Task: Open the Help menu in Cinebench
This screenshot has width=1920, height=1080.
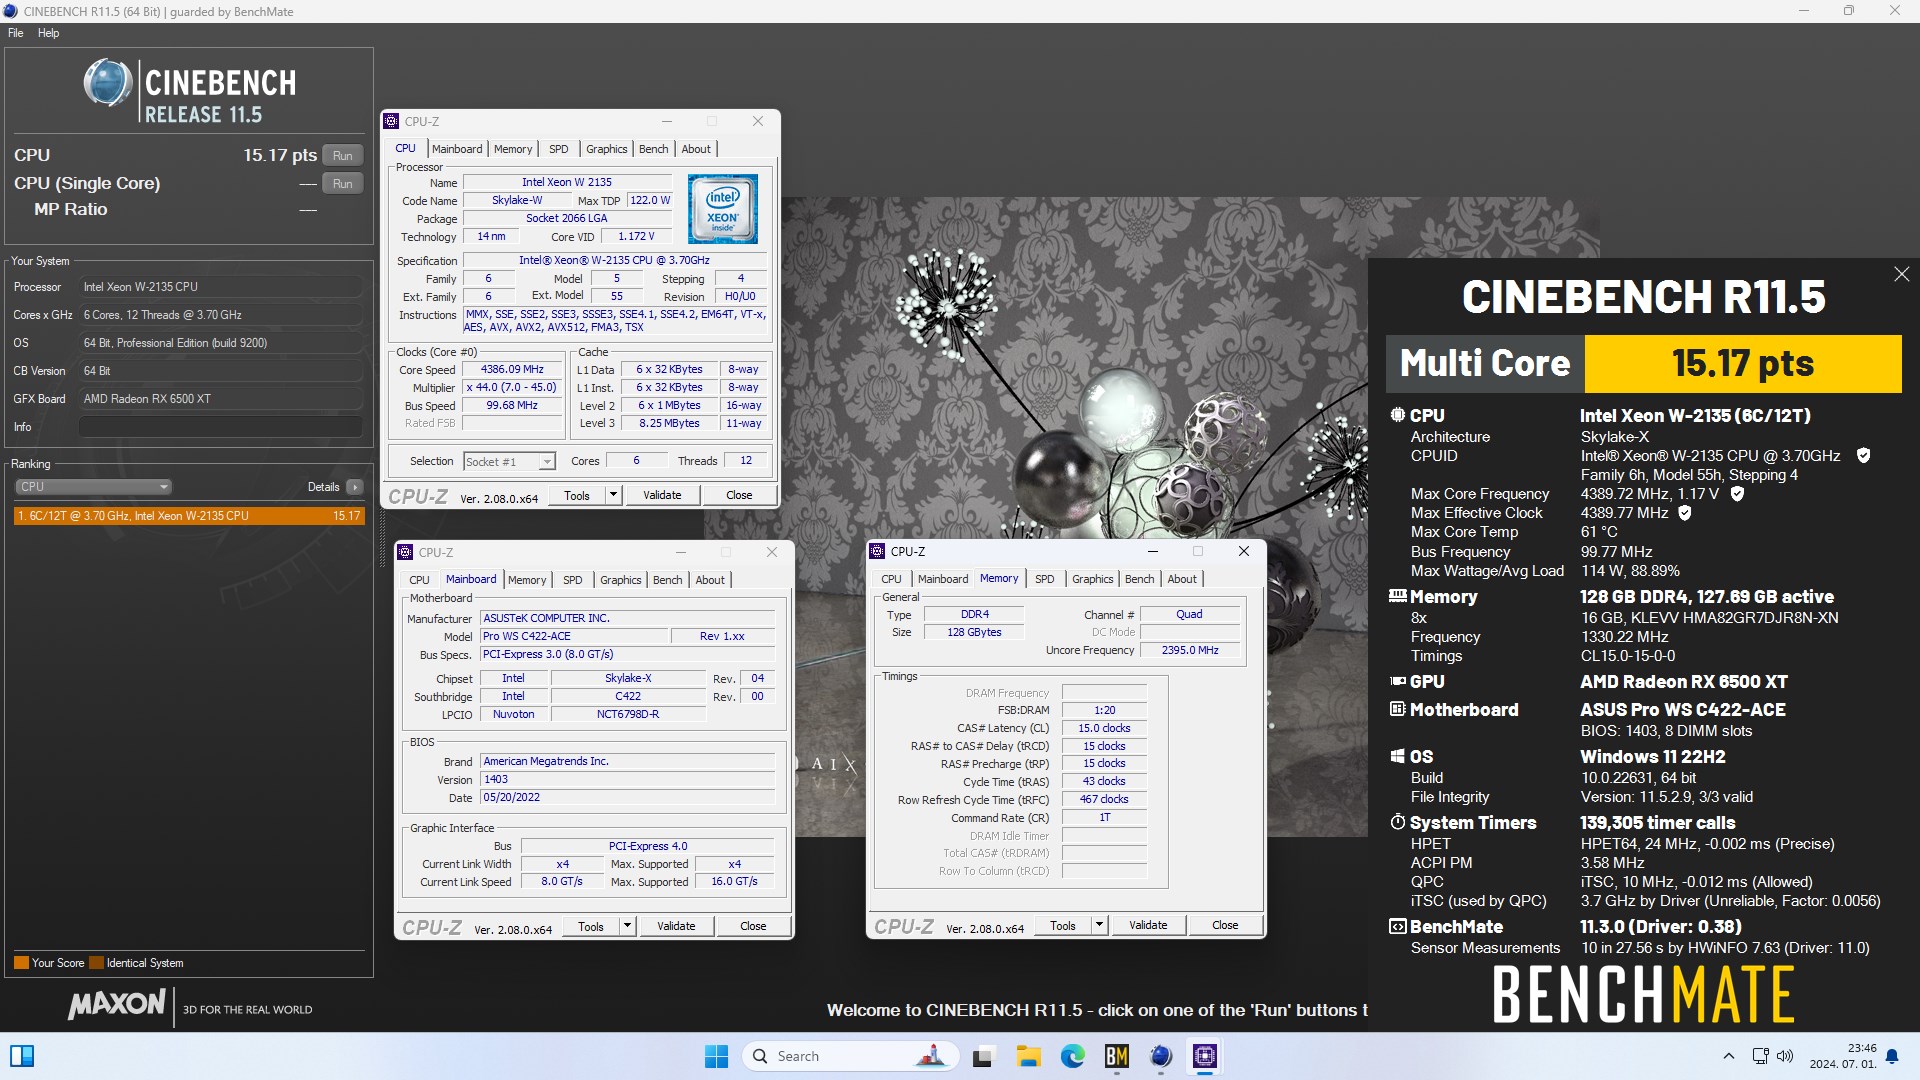Action: click(x=48, y=33)
